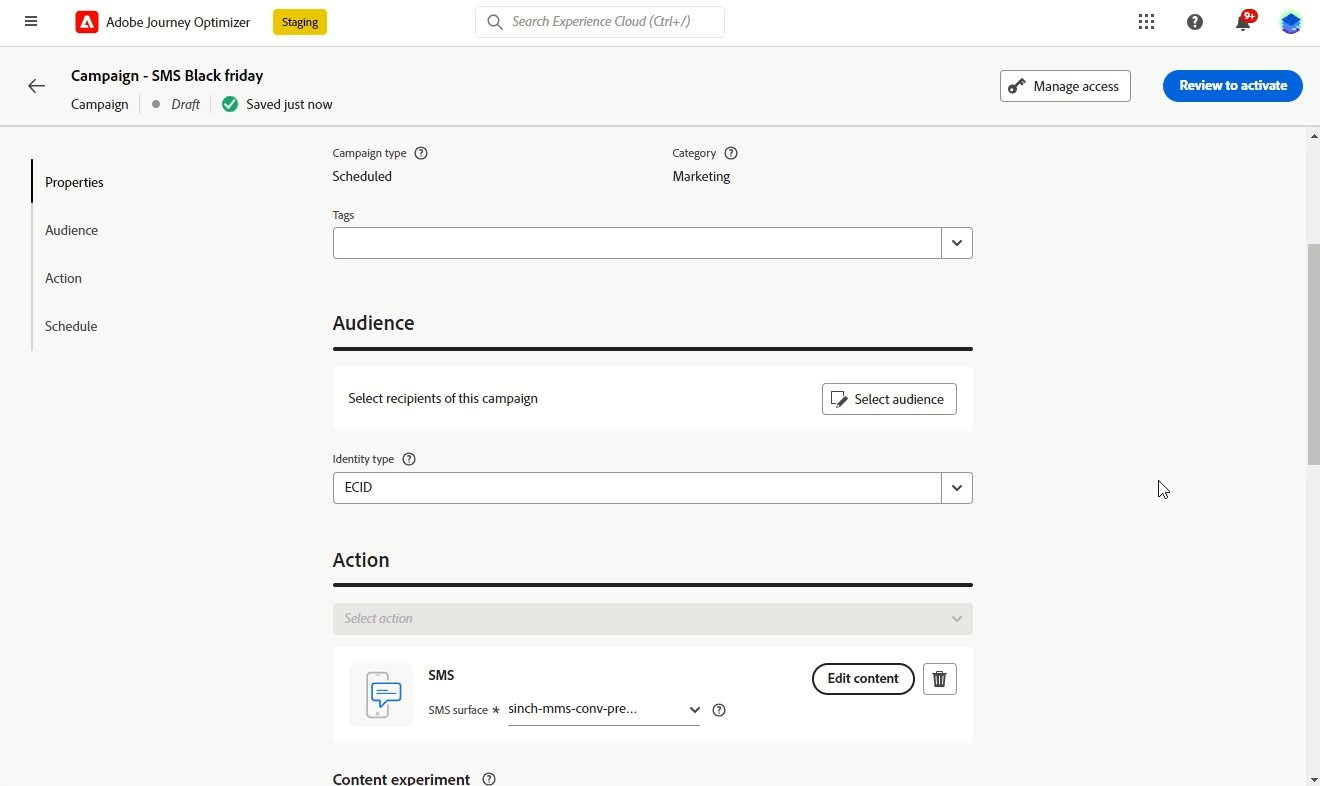Open the Identity type ECID dropdown

click(956, 488)
